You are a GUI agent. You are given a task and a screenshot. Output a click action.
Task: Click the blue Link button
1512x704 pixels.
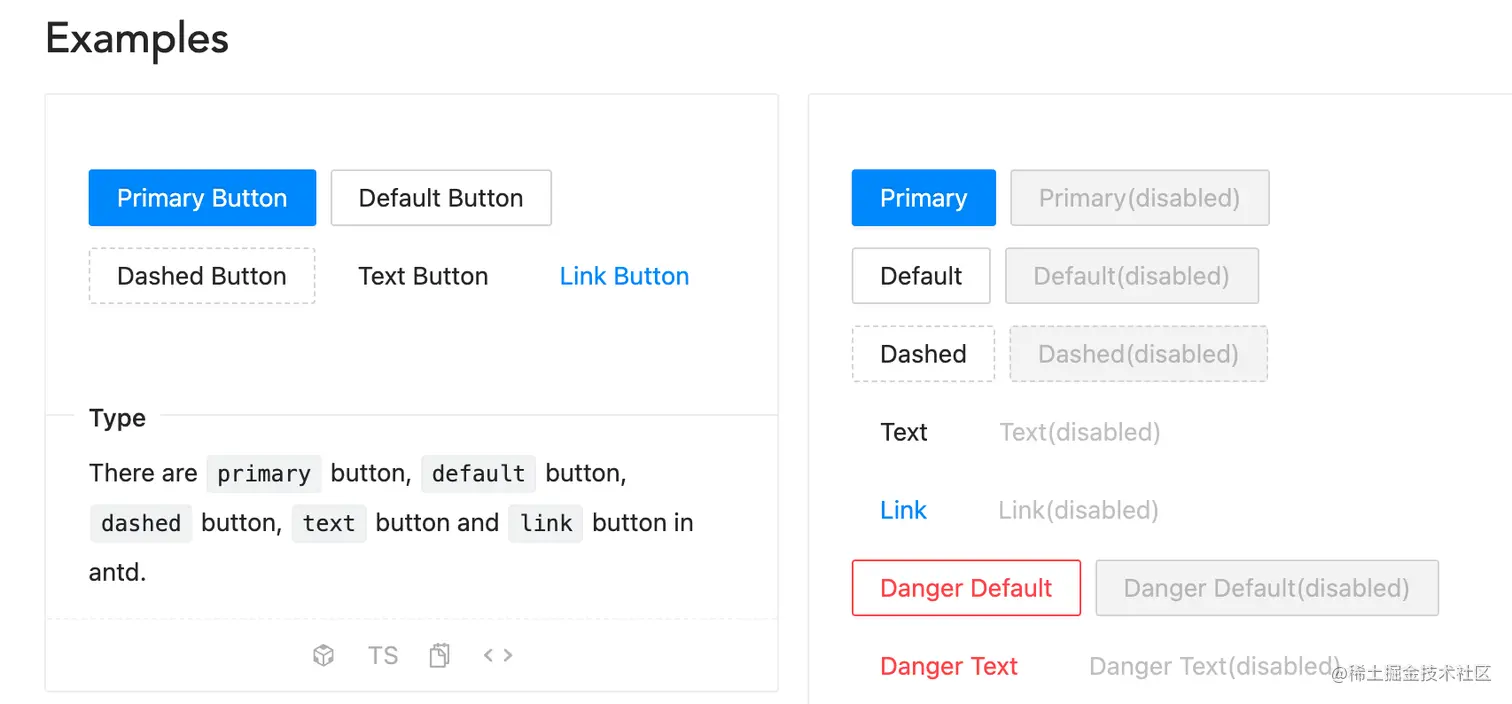903,510
